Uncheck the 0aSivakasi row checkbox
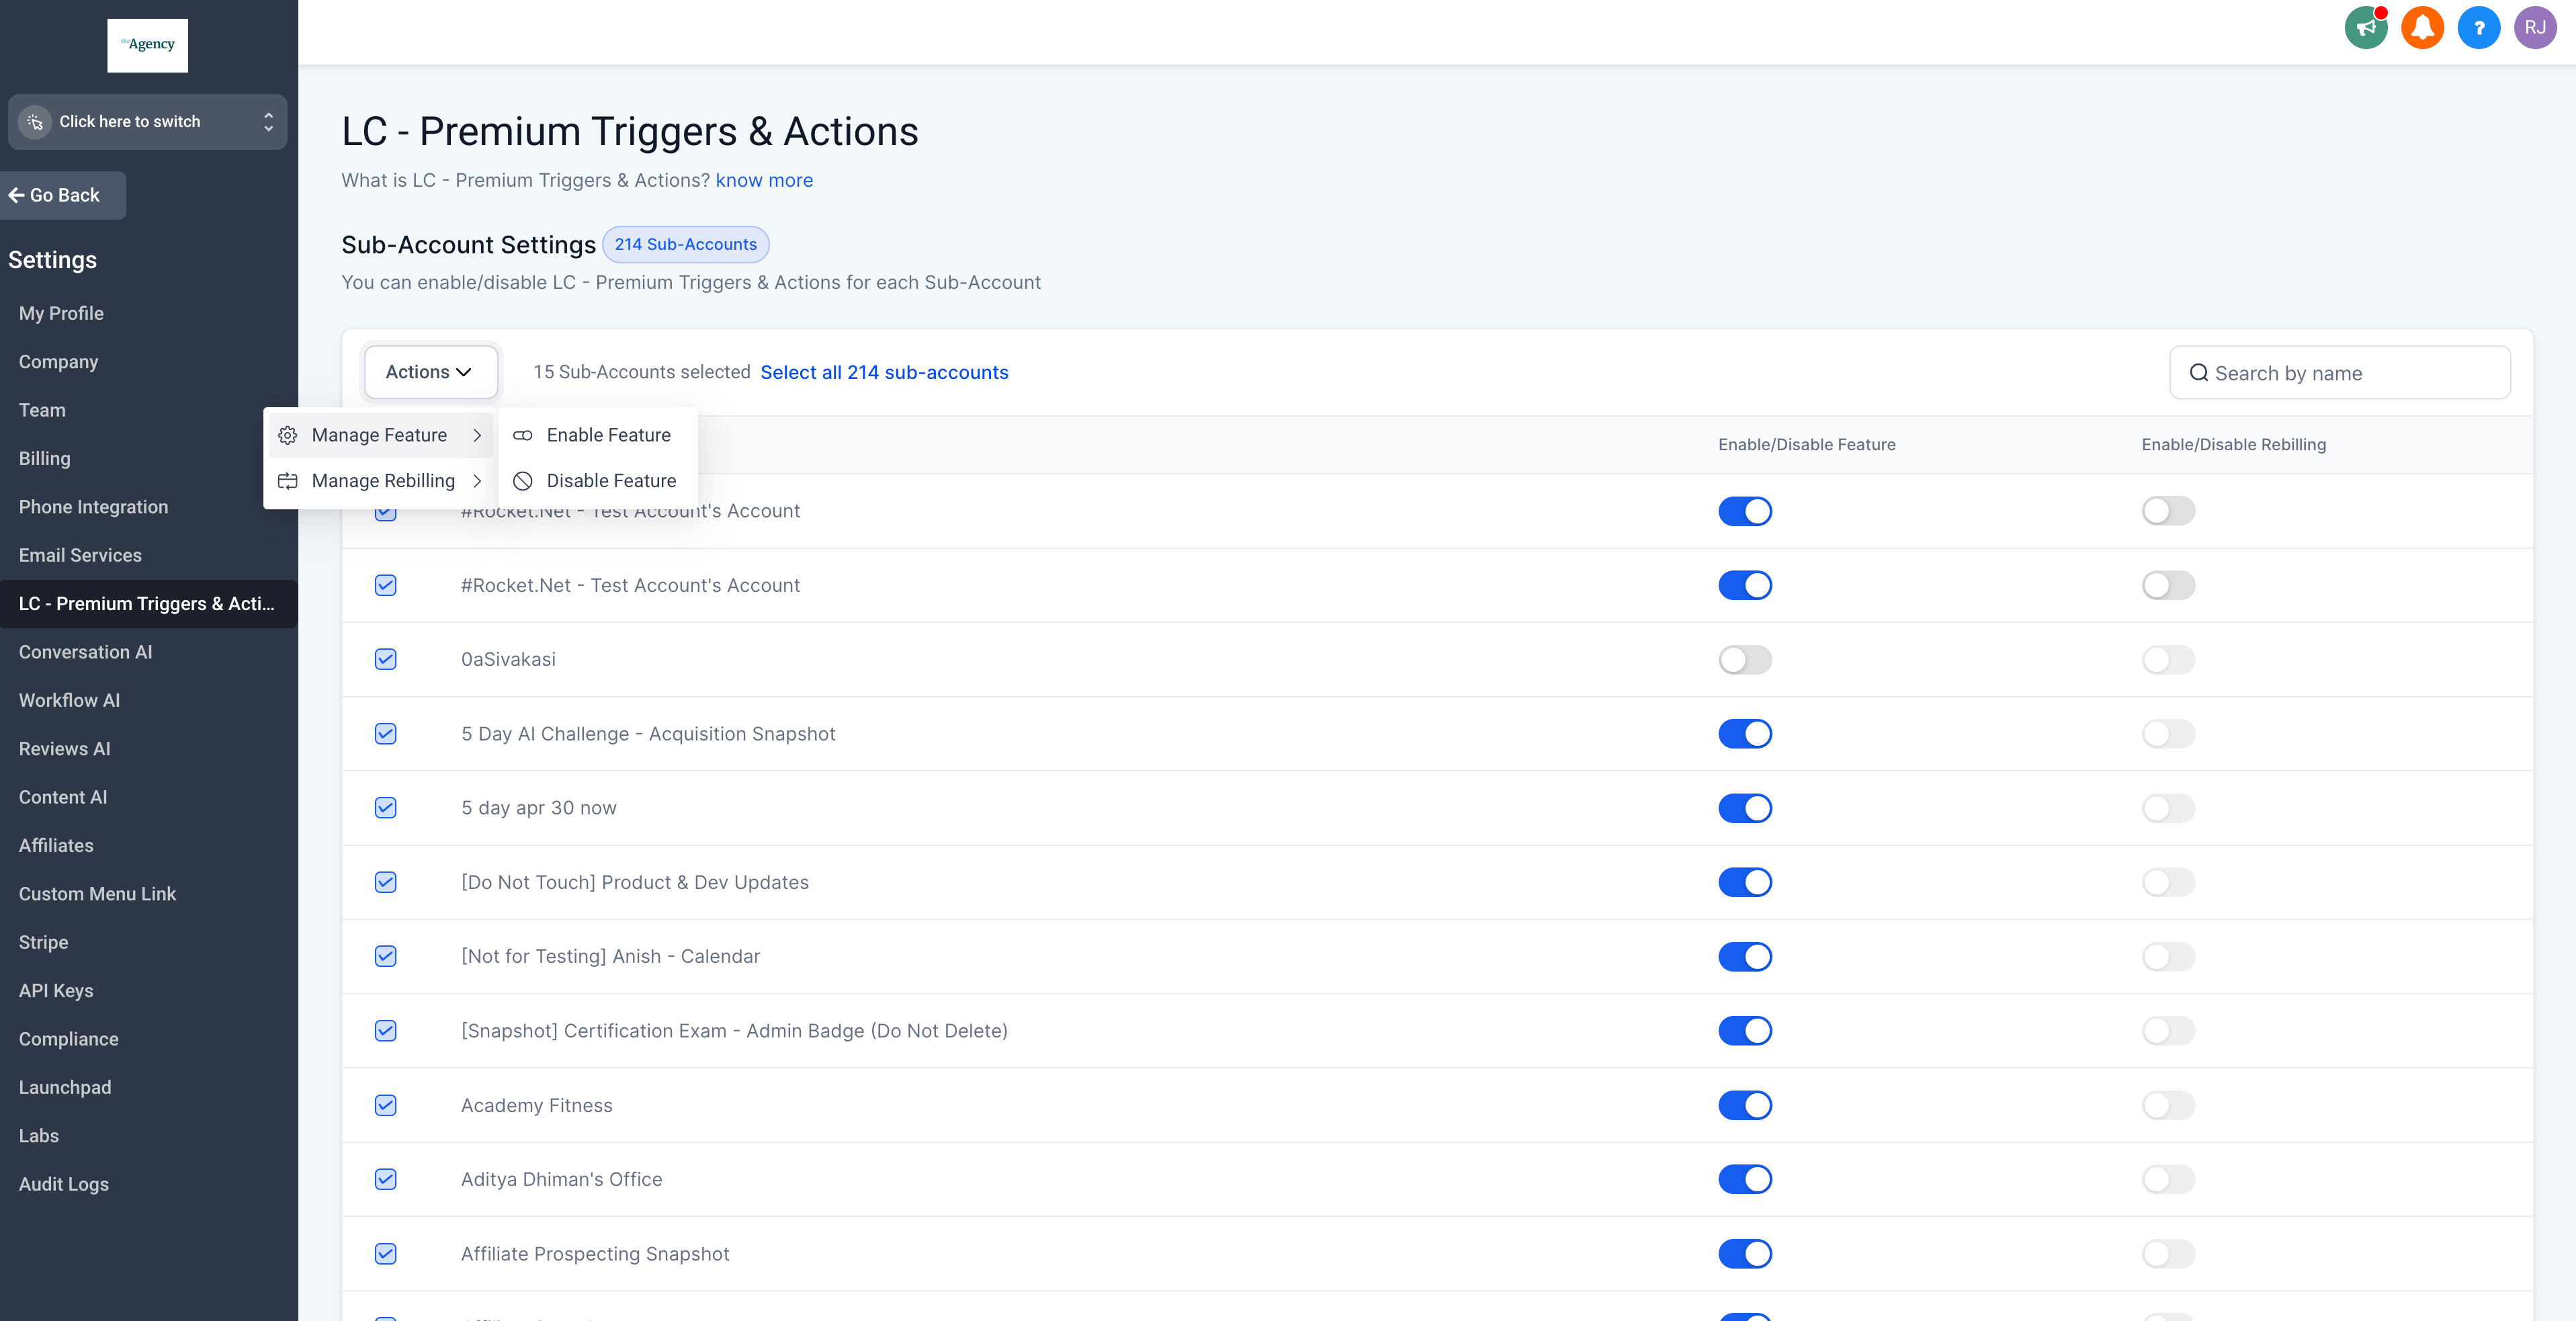This screenshot has height=1321, width=2576. coord(386,659)
